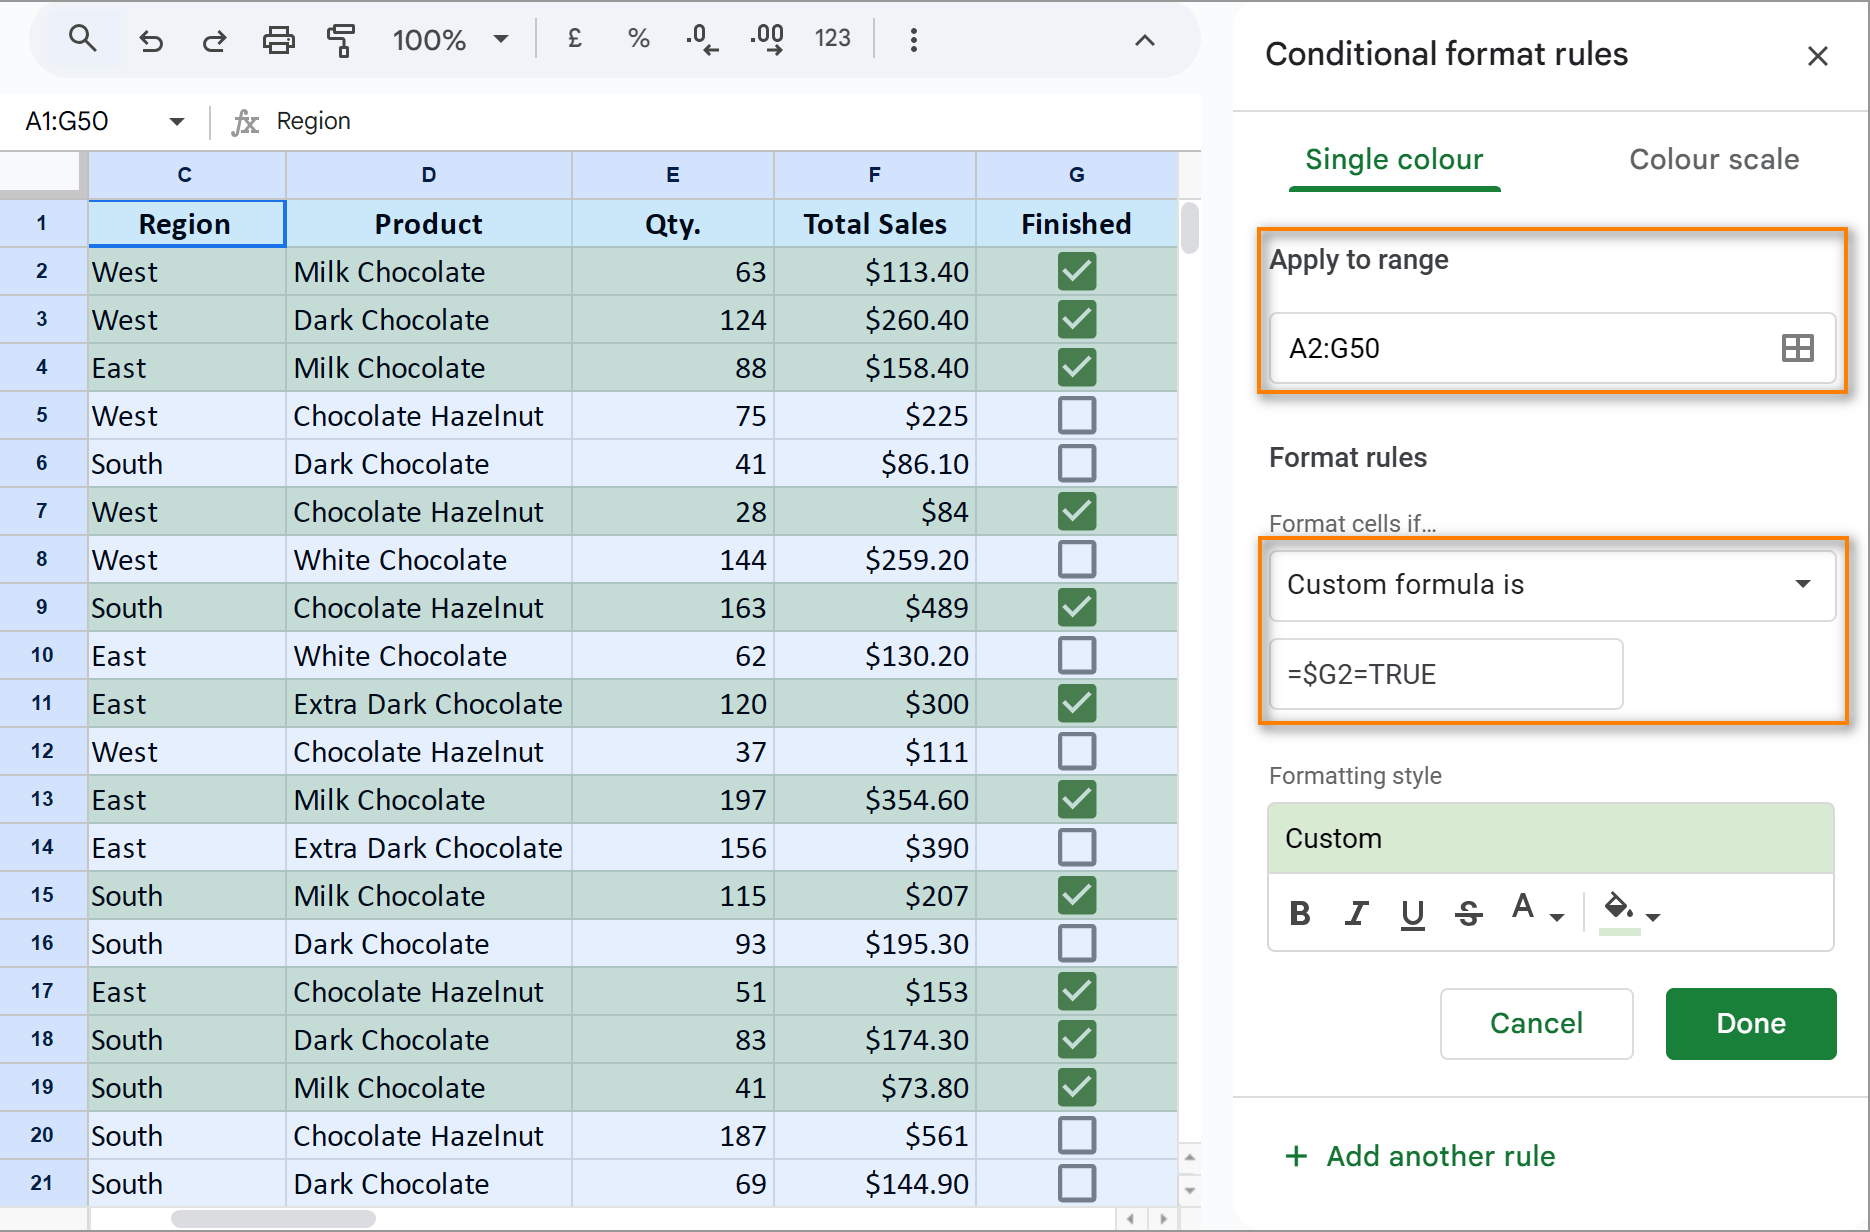Viewport: 1870px width, 1232px height.
Task: Open text colour picker in formatting style
Action: pyautogui.click(x=1536, y=911)
